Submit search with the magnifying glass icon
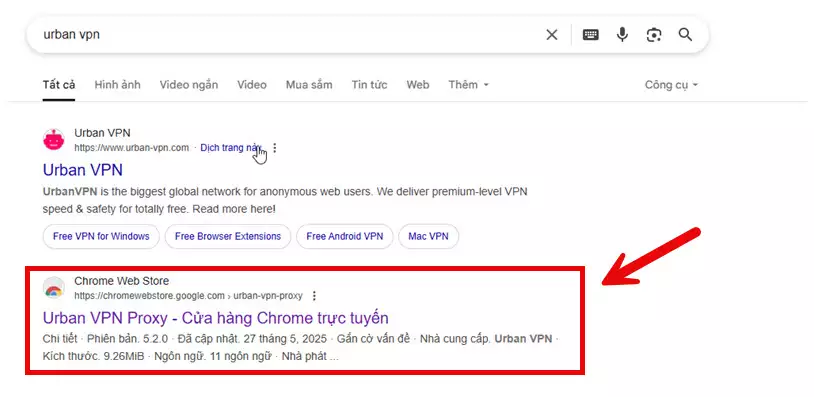 tap(685, 35)
